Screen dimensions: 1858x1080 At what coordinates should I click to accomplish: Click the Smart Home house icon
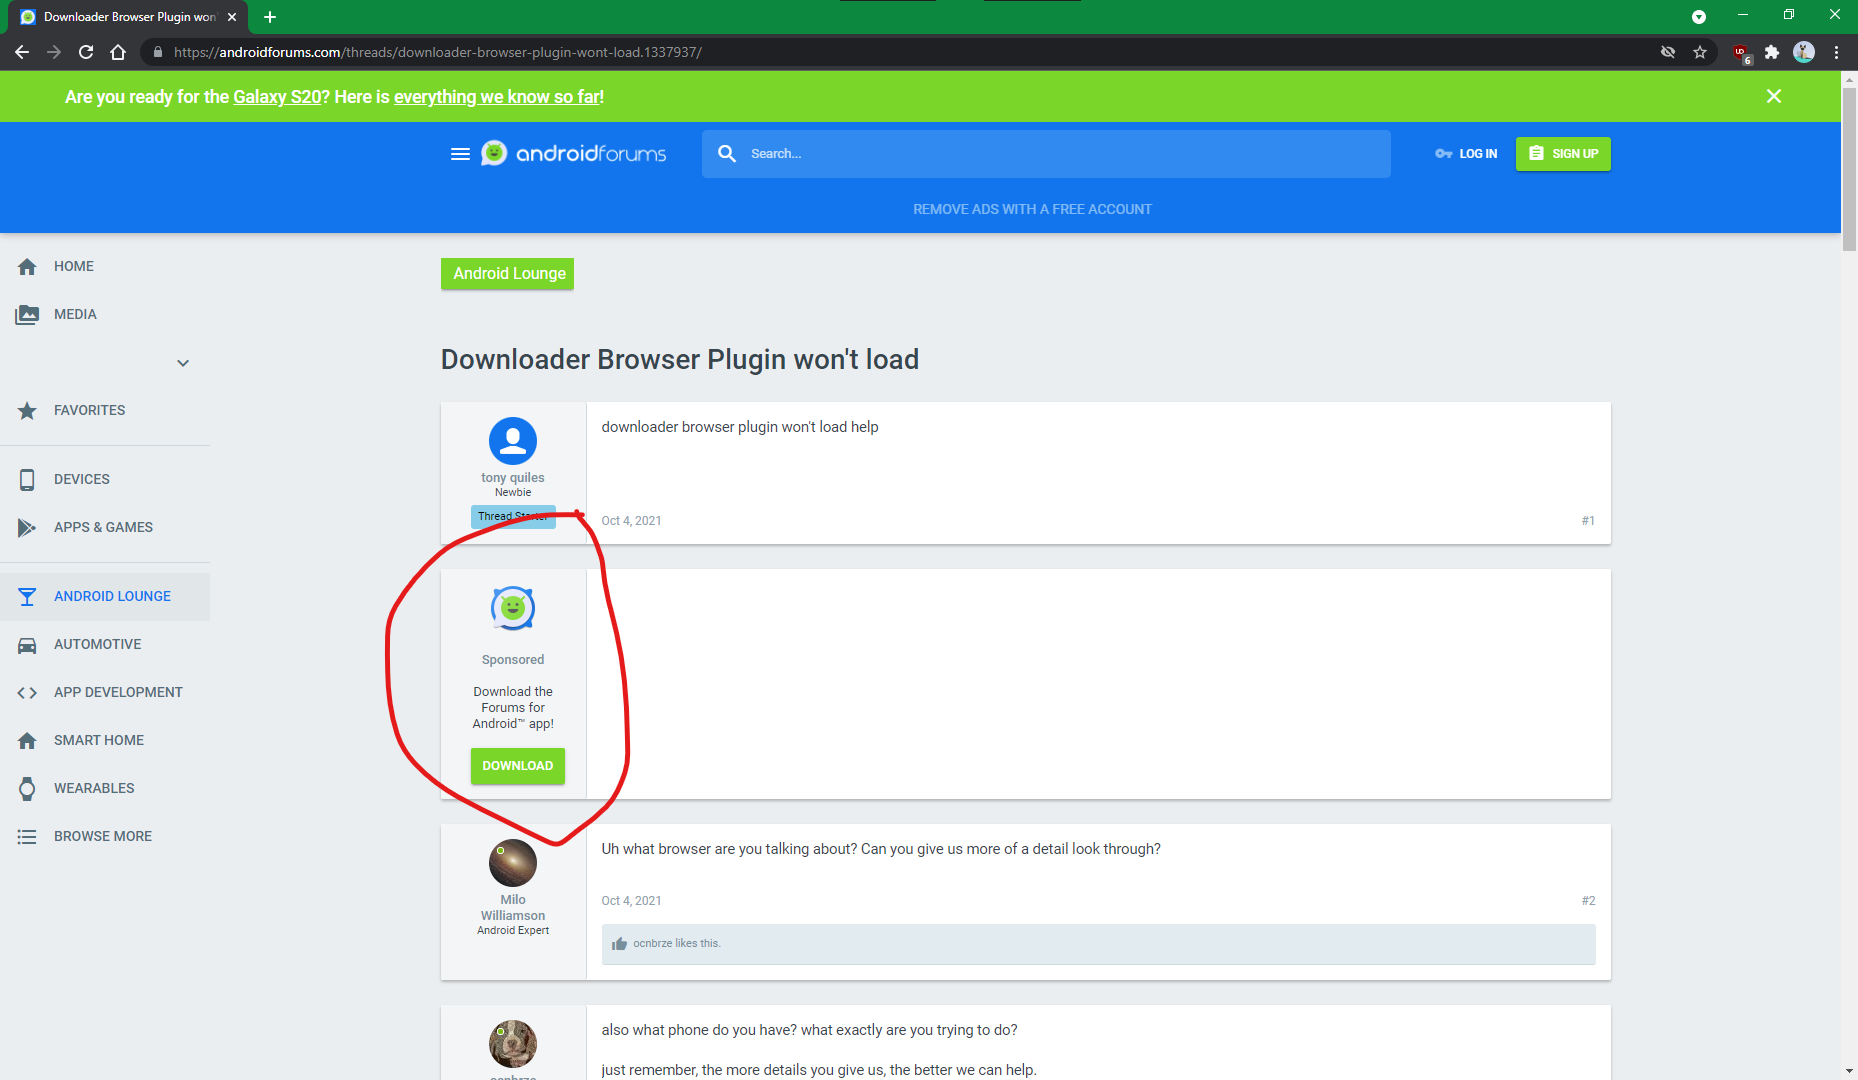tap(27, 740)
